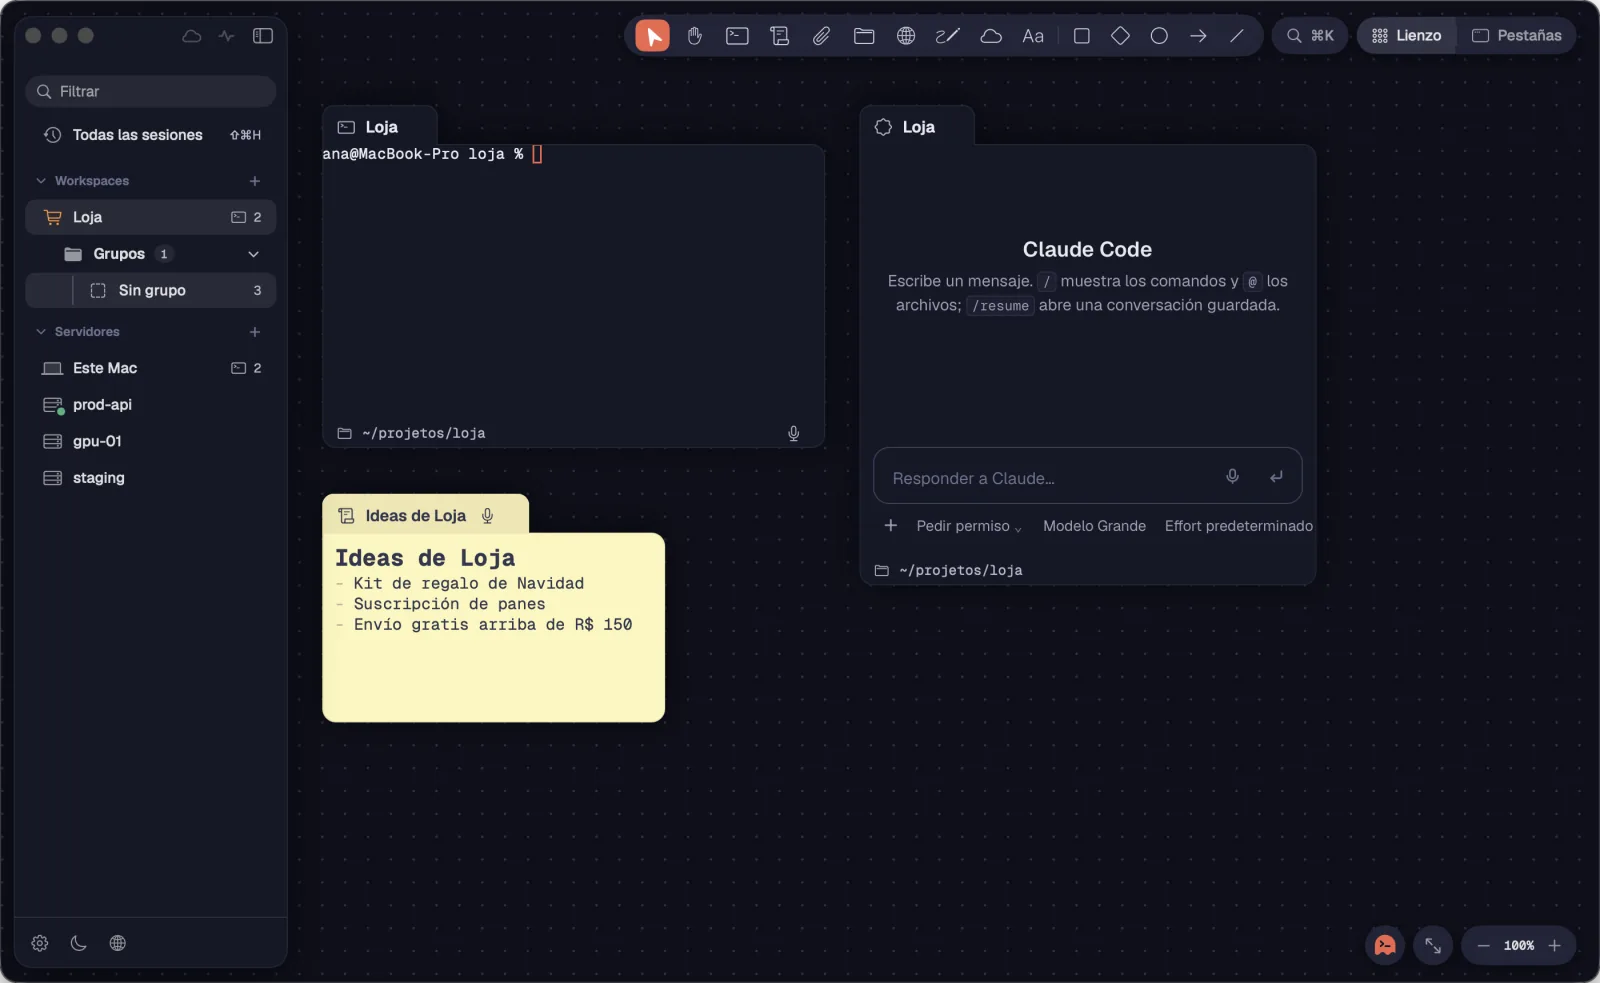Select the Sin grupo item
Screen dimensions: 1600x983
coord(151,290)
